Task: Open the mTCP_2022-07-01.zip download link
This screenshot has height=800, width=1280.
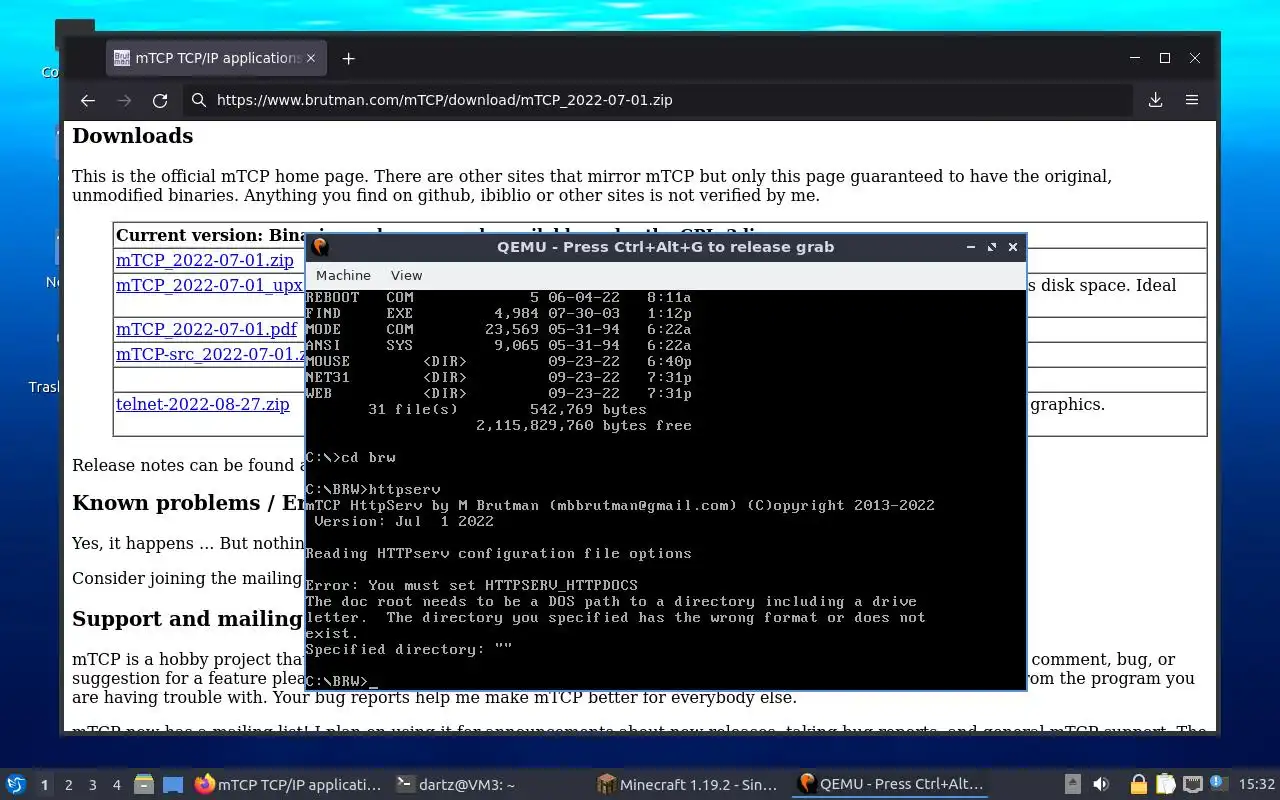Action: [x=205, y=260]
